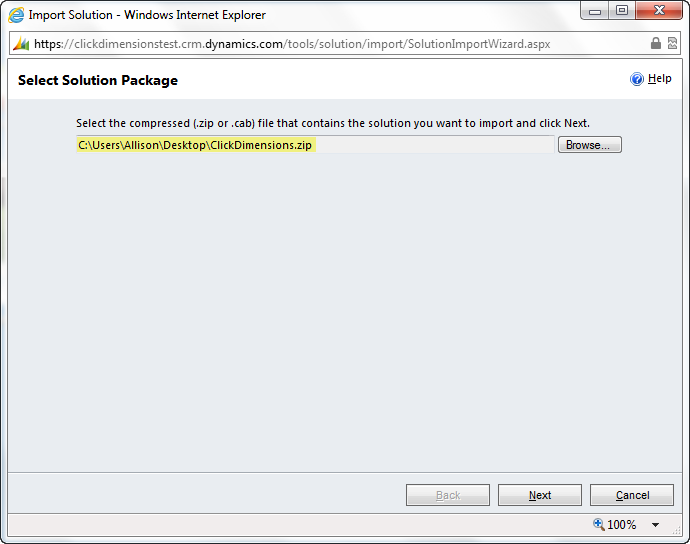The width and height of the screenshot is (690, 544).
Task: Click the security lock icon in address bar
Action: [656, 44]
